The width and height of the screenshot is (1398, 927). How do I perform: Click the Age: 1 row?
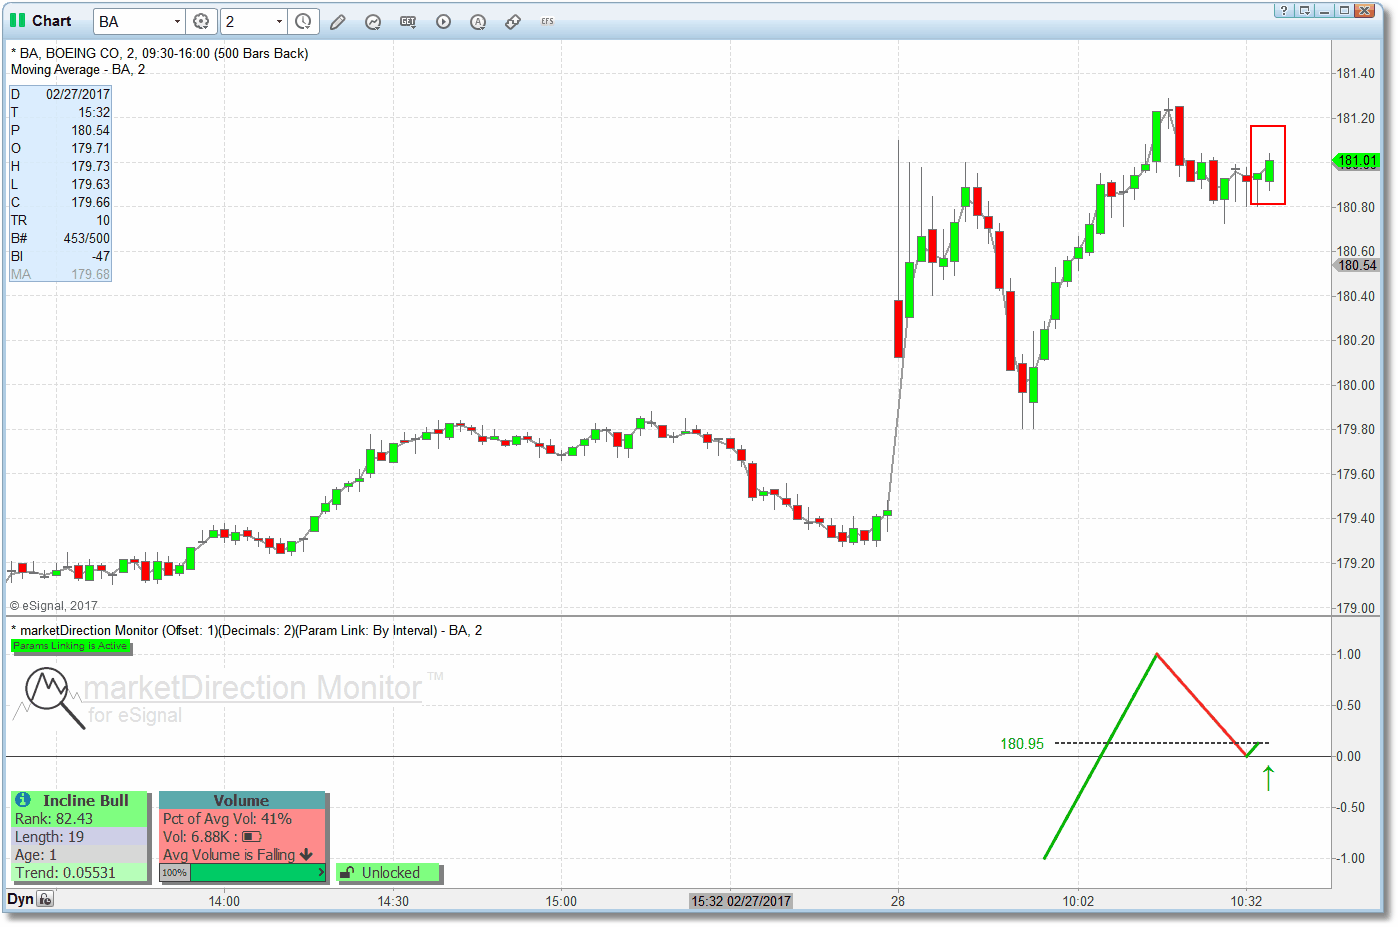tap(80, 855)
